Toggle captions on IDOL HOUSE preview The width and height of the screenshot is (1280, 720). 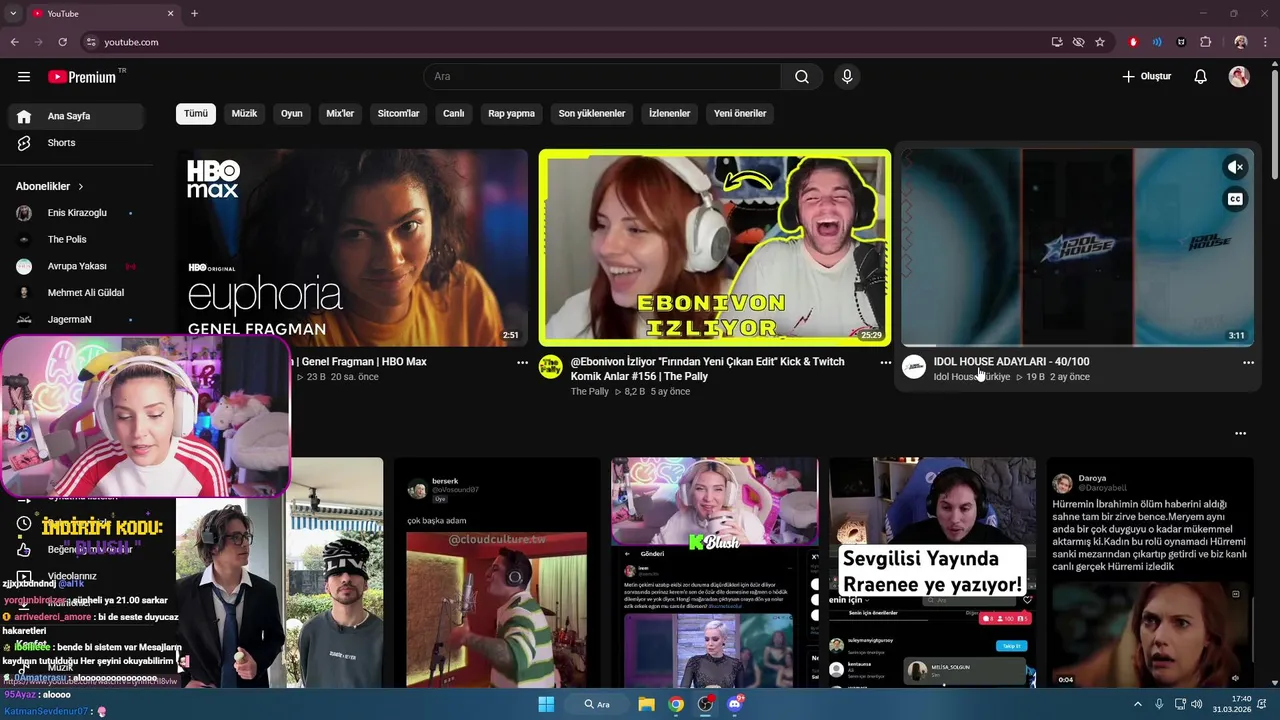pos(1235,199)
